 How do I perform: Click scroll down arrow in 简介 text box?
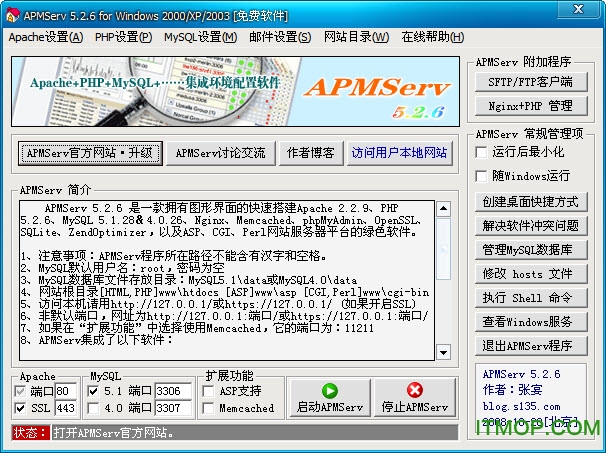point(443,352)
